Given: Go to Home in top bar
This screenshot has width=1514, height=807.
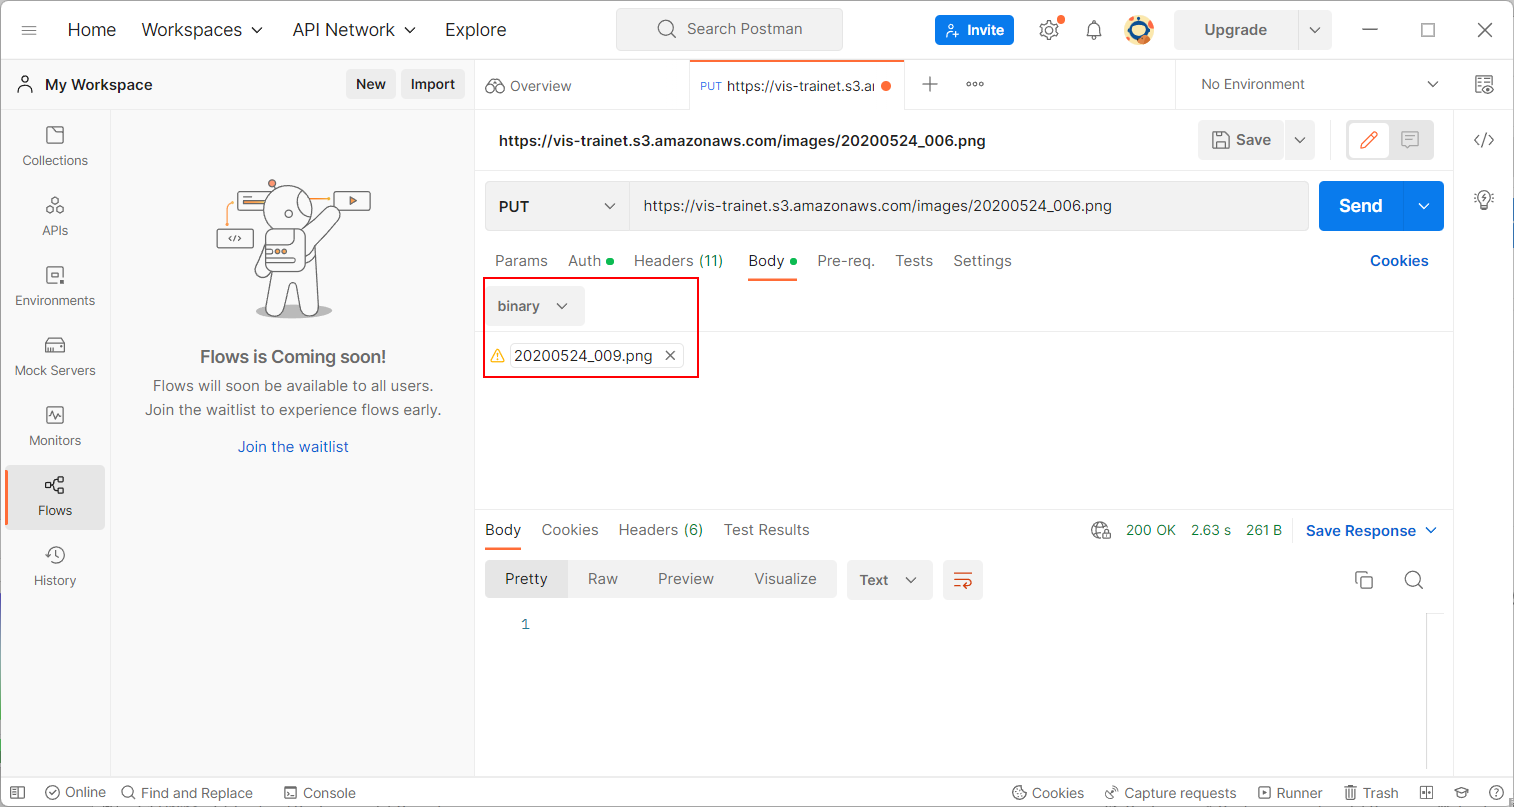Looking at the screenshot, I should coord(92,30).
